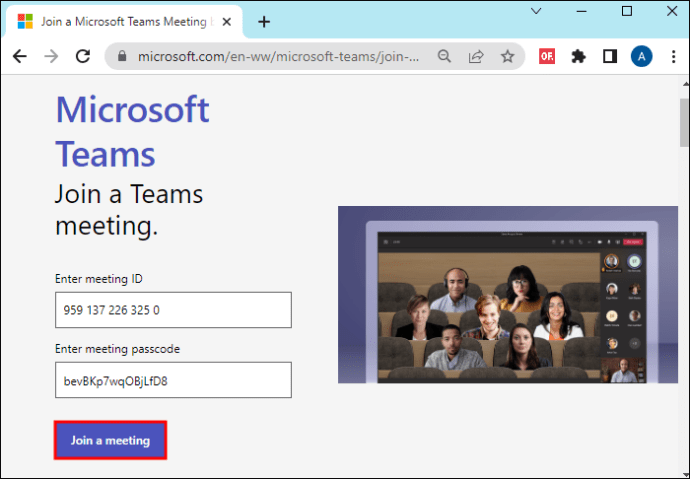The width and height of the screenshot is (690, 479).
Task: Open a new browser tab
Action: (x=264, y=22)
